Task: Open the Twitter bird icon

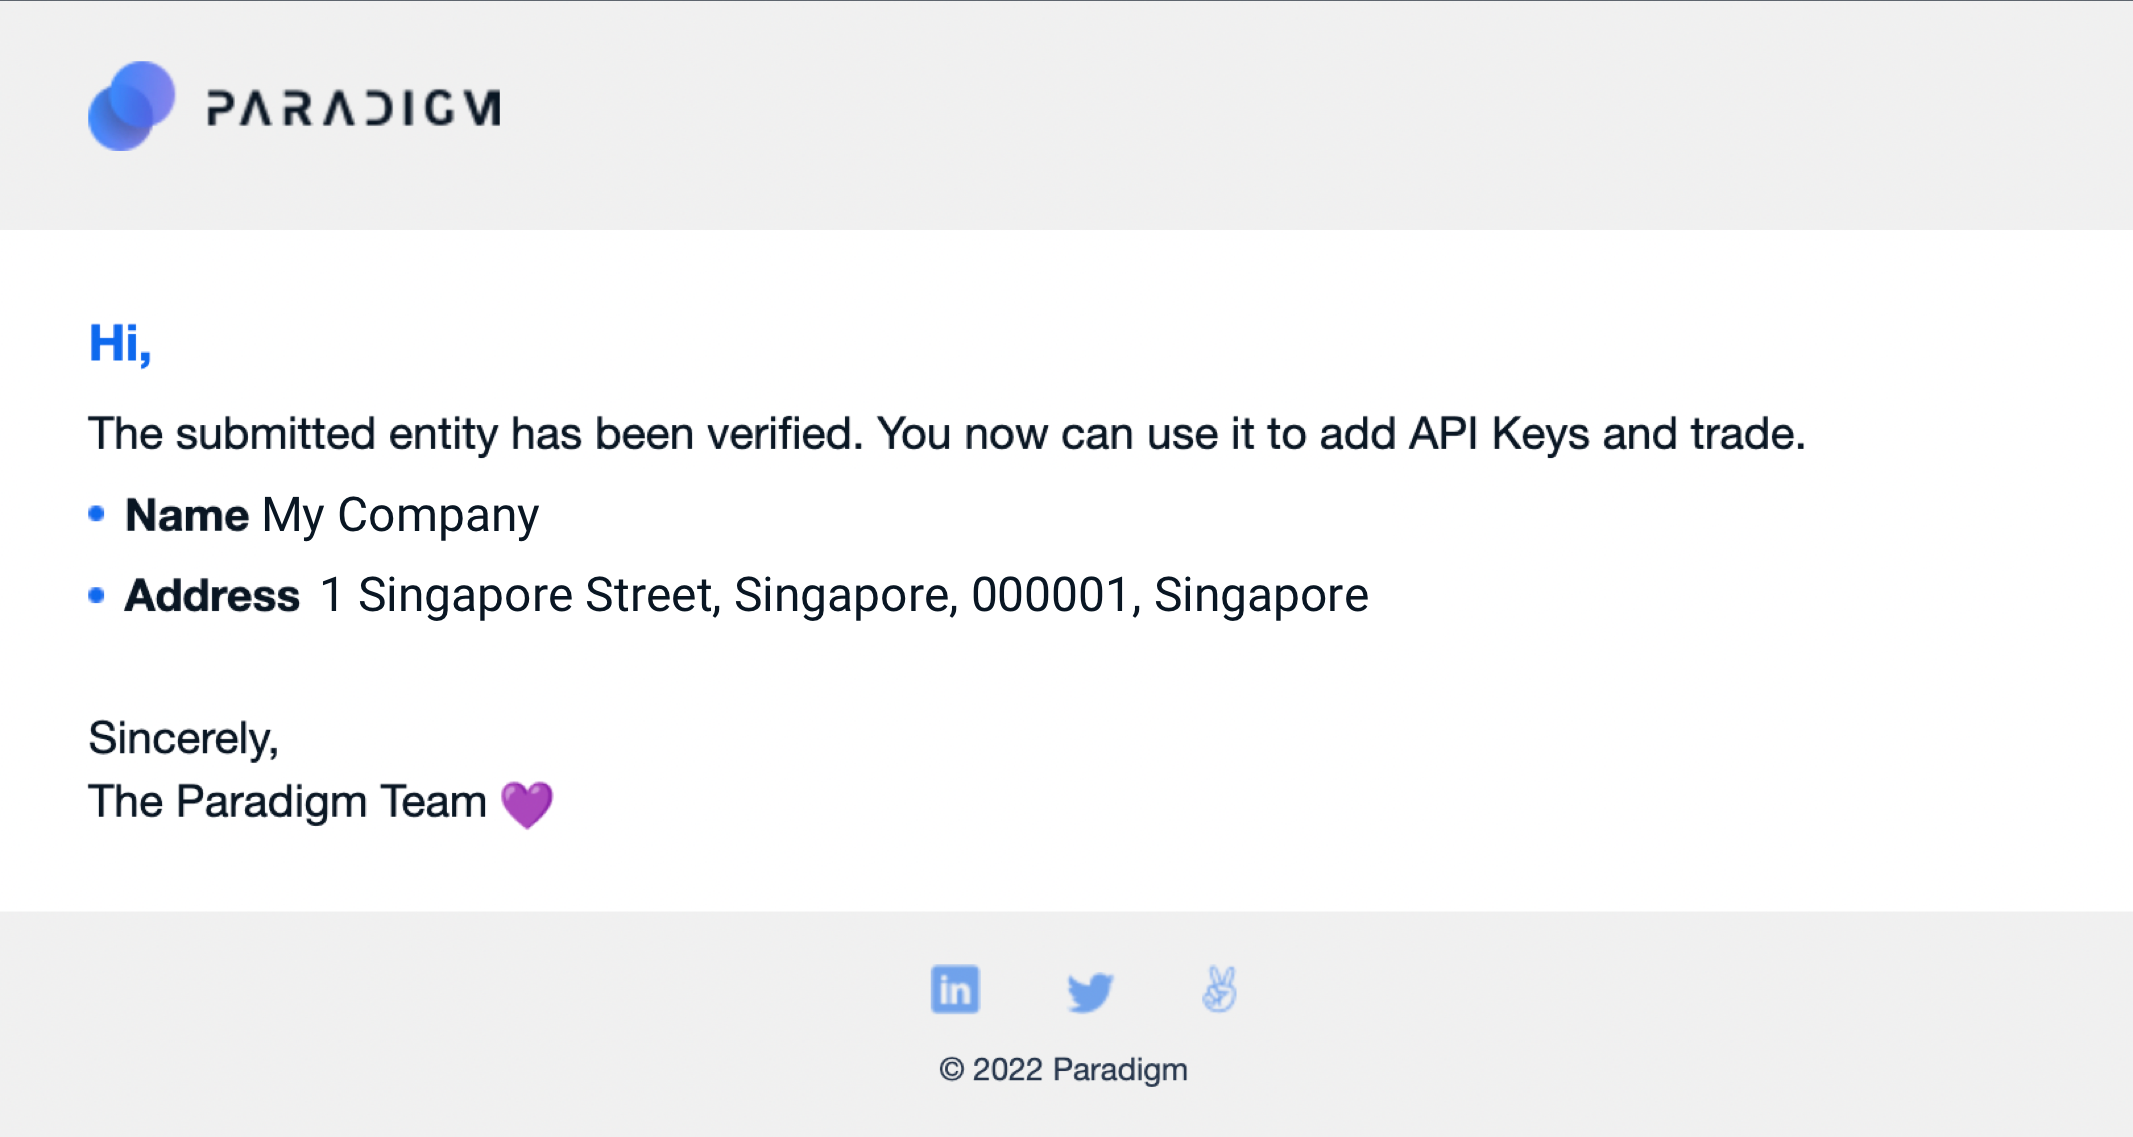Action: pyautogui.click(x=1089, y=991)
